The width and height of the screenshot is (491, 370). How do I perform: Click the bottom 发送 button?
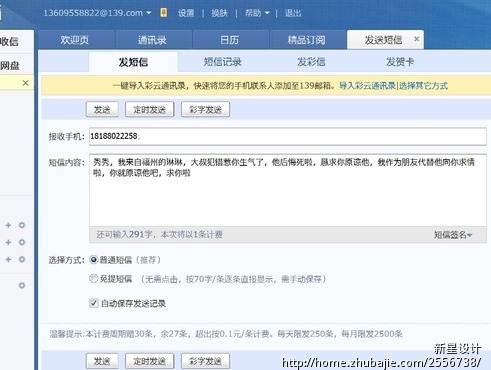tap(102, 361)
